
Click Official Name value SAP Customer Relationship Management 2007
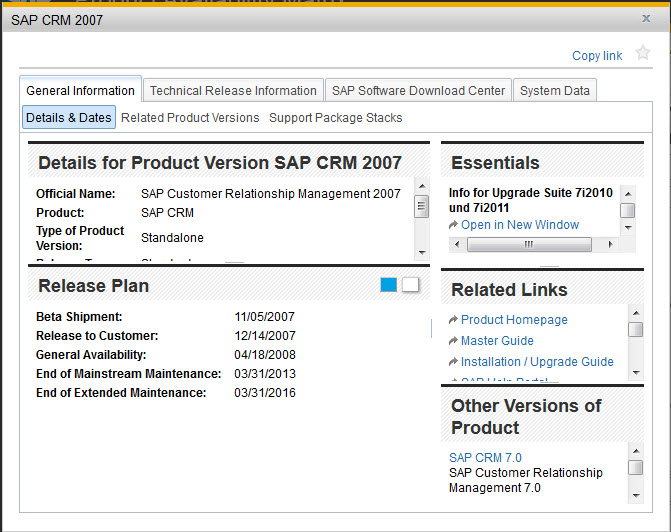coord(271,194)
